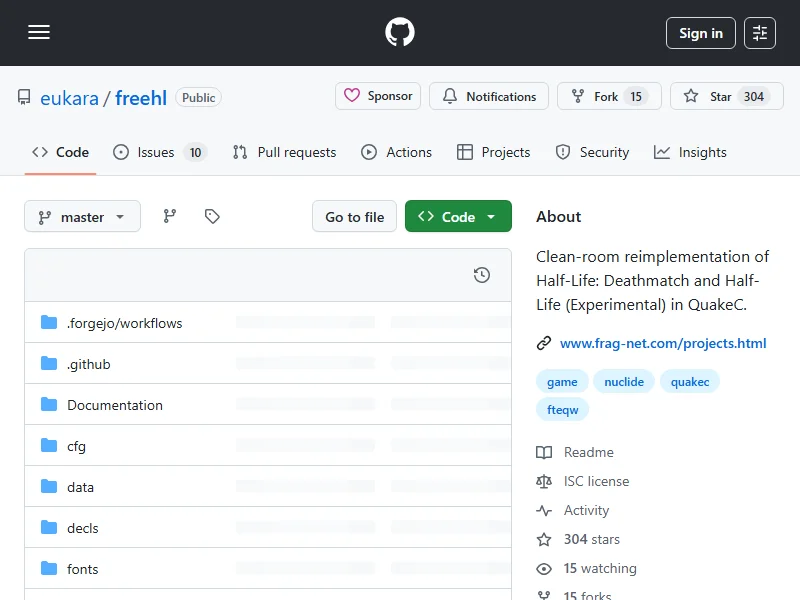The image size is (800, 600).
Task: Click the Sign in button
Action: tap(700, 33)
